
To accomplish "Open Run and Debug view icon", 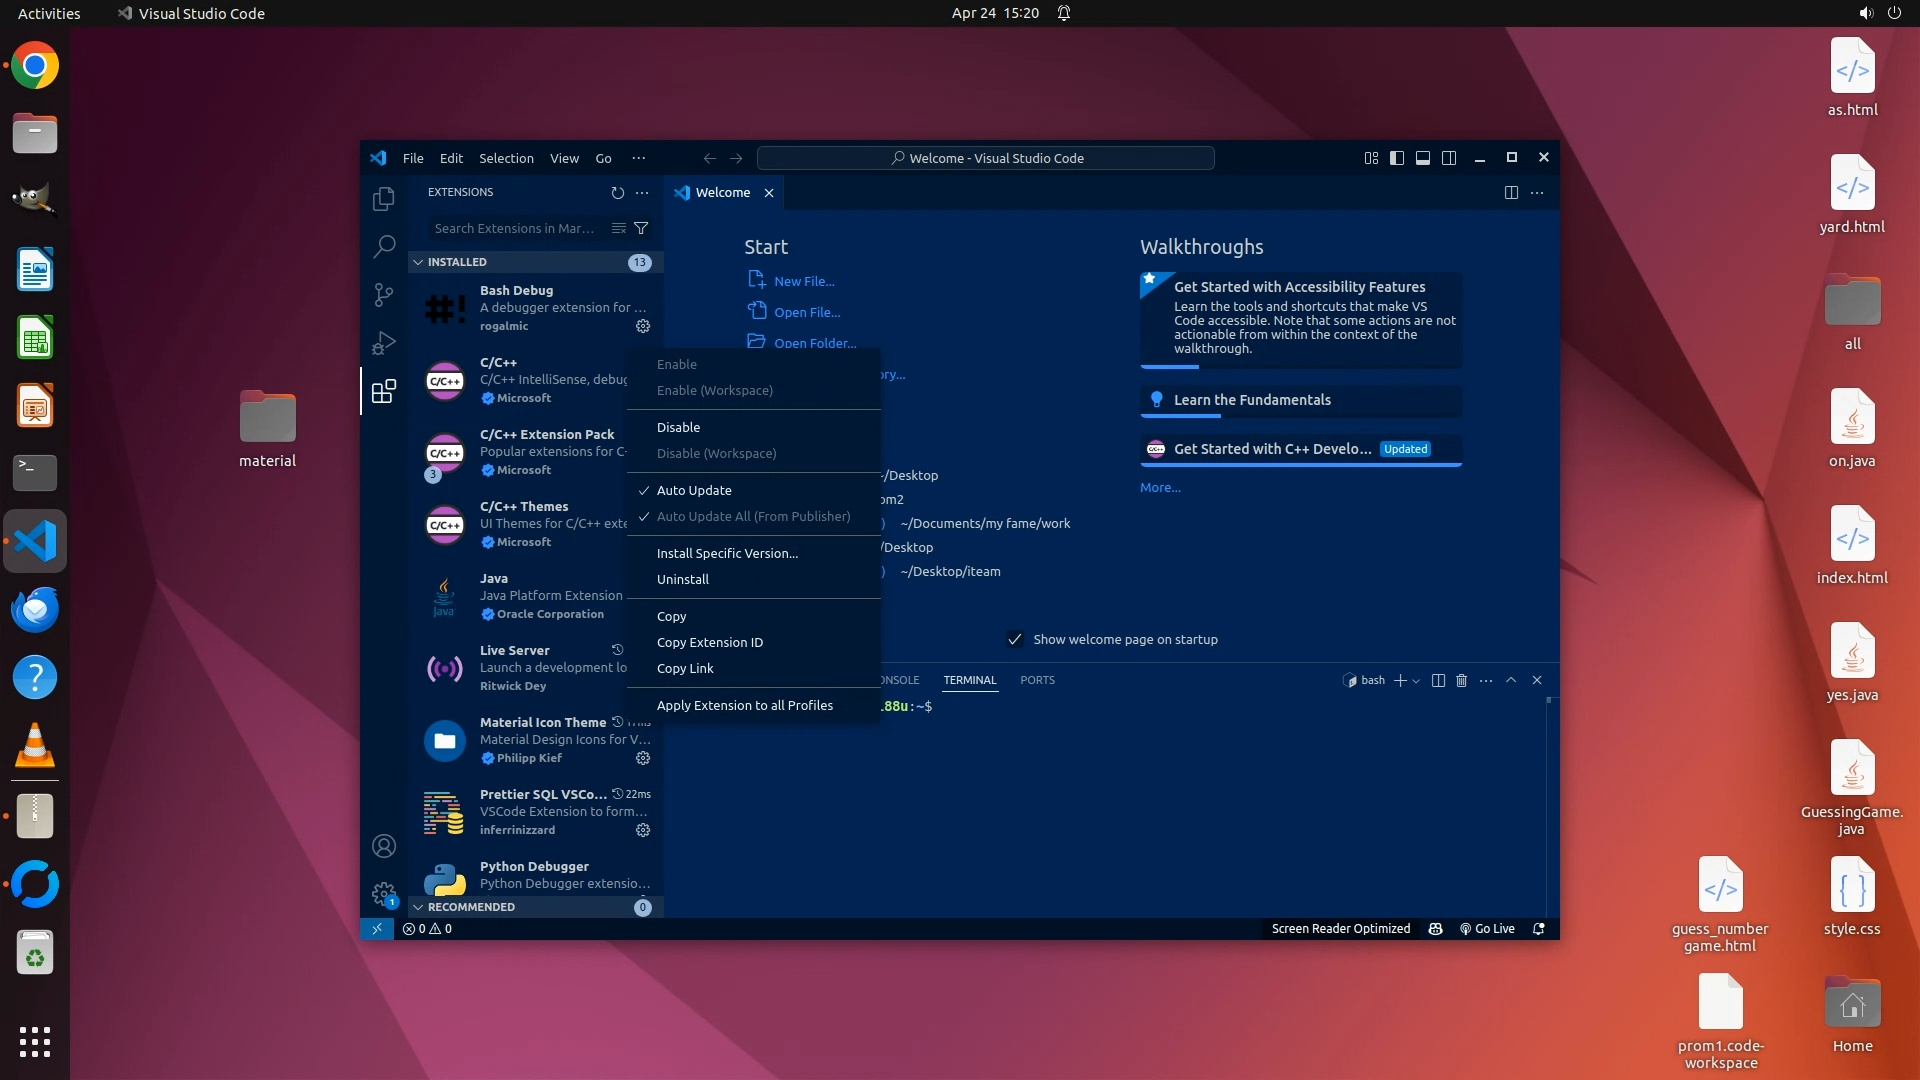I will click(x=383, y=343).
